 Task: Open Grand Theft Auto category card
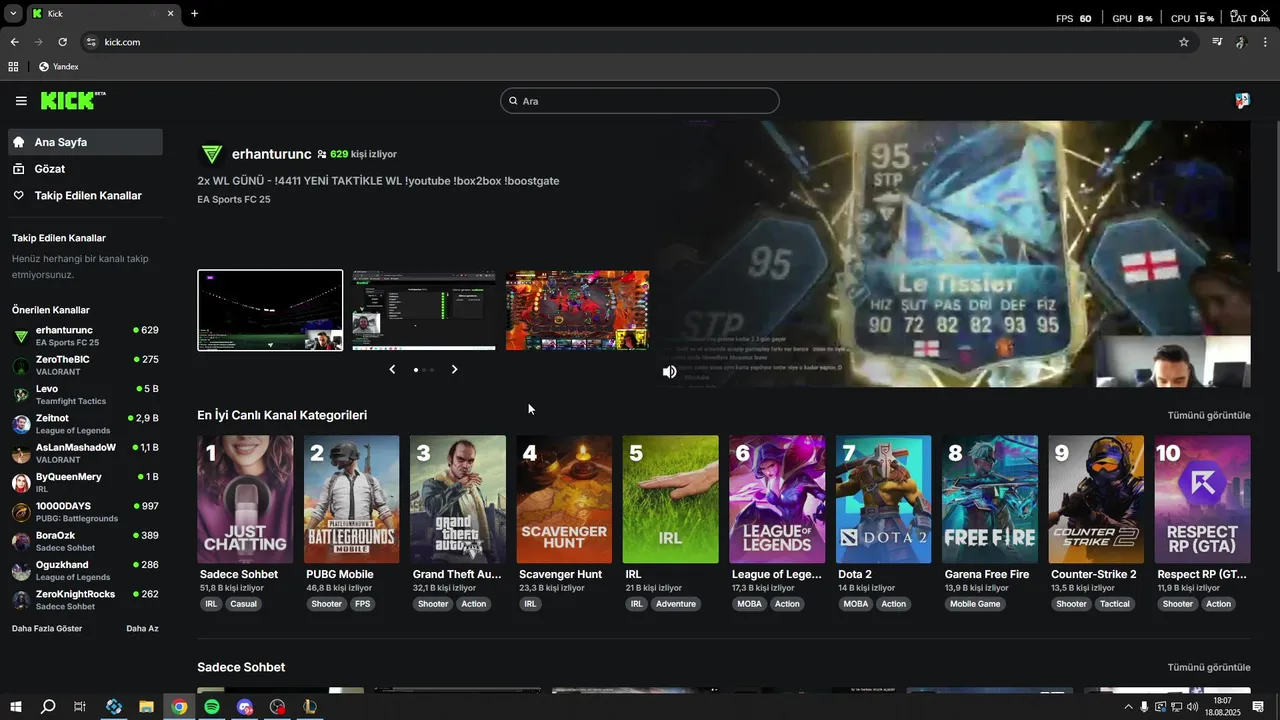click(x=458, y=499)
